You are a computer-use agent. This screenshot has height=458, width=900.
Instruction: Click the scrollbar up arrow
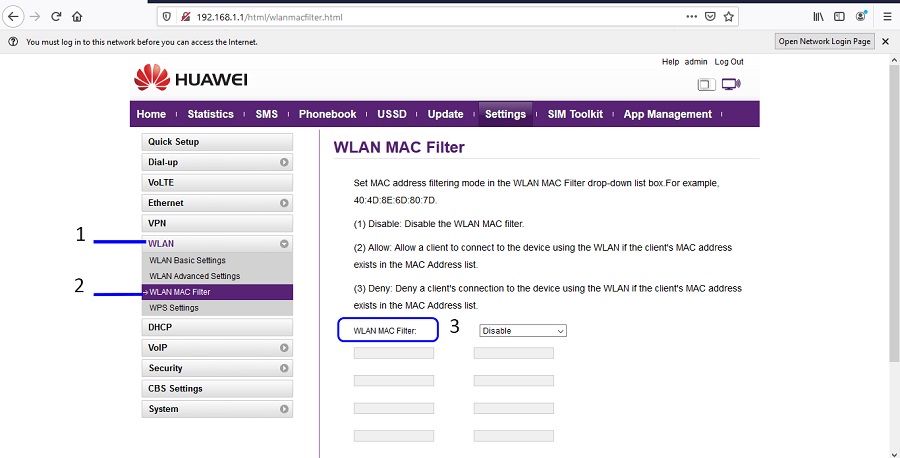click(895, 59)
